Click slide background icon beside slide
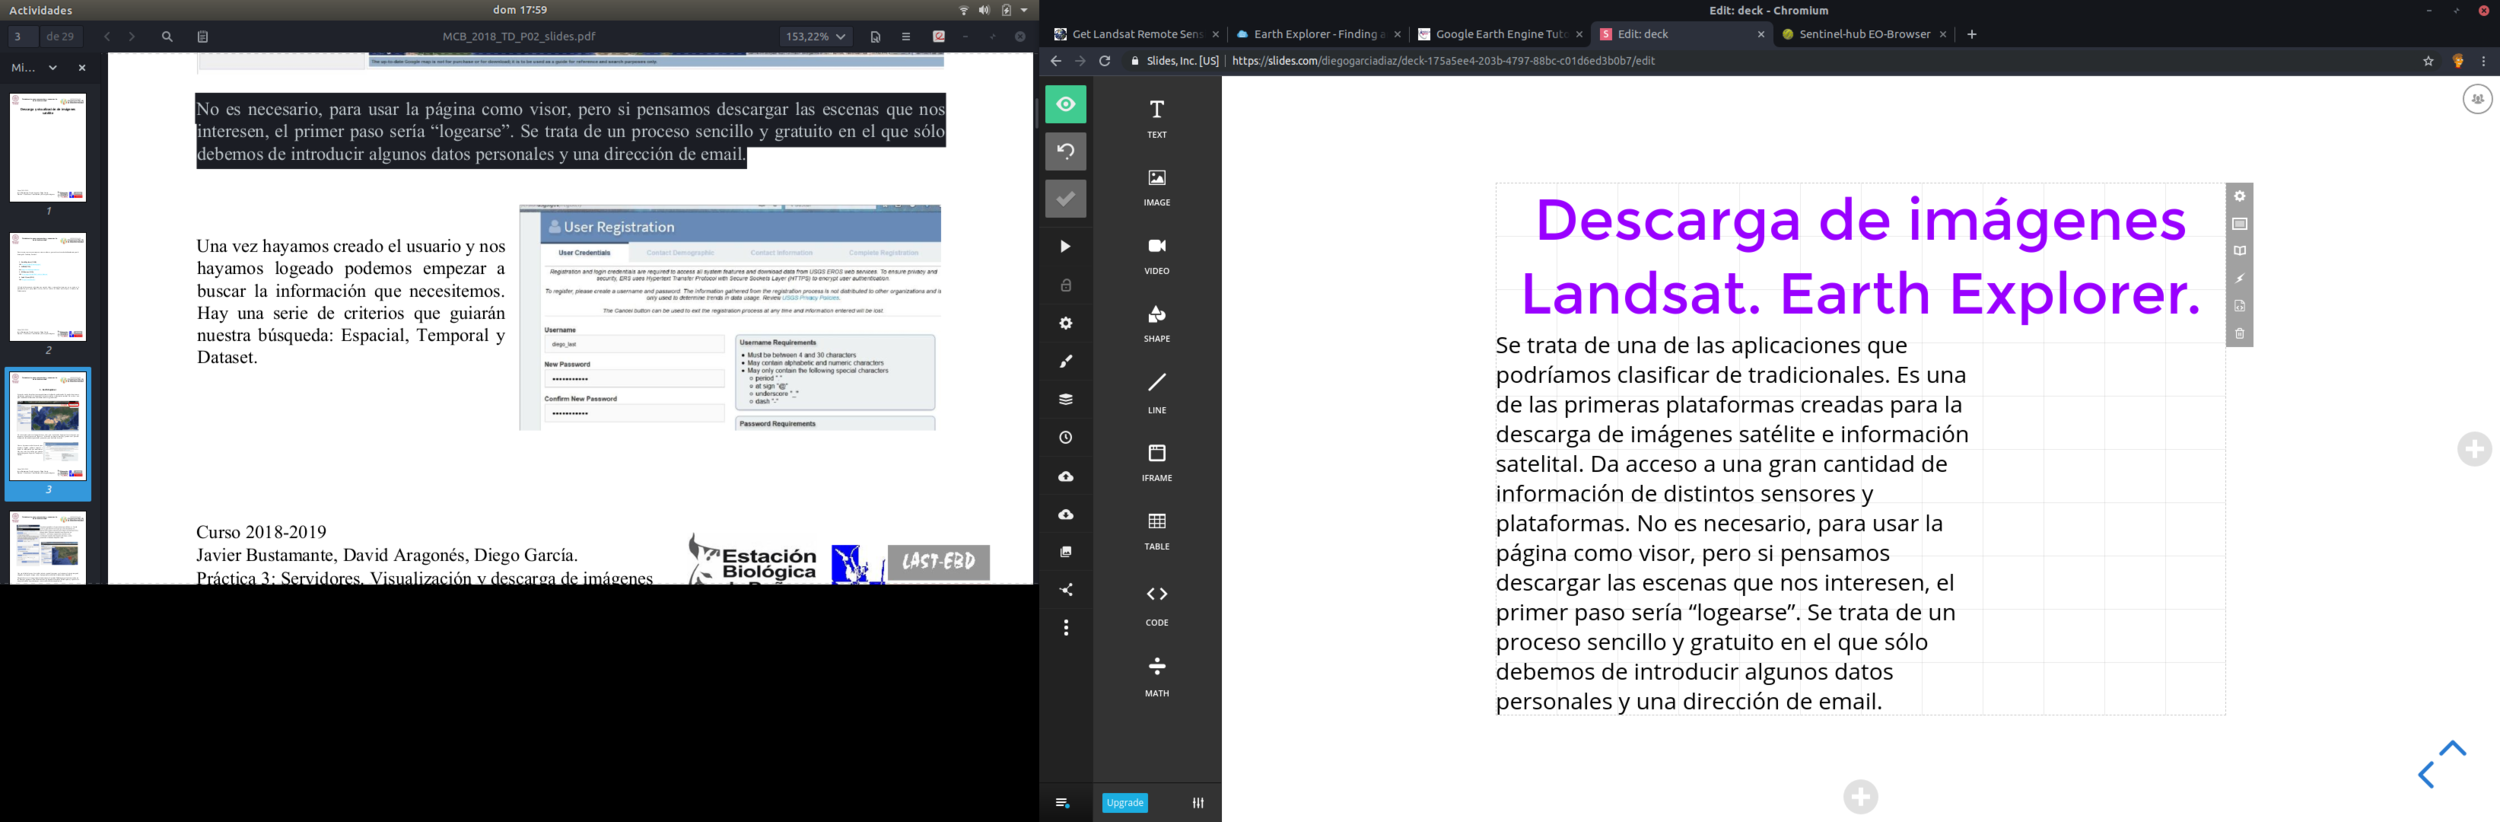This screenshot has width=2500, height=822. coord(2240,224)
